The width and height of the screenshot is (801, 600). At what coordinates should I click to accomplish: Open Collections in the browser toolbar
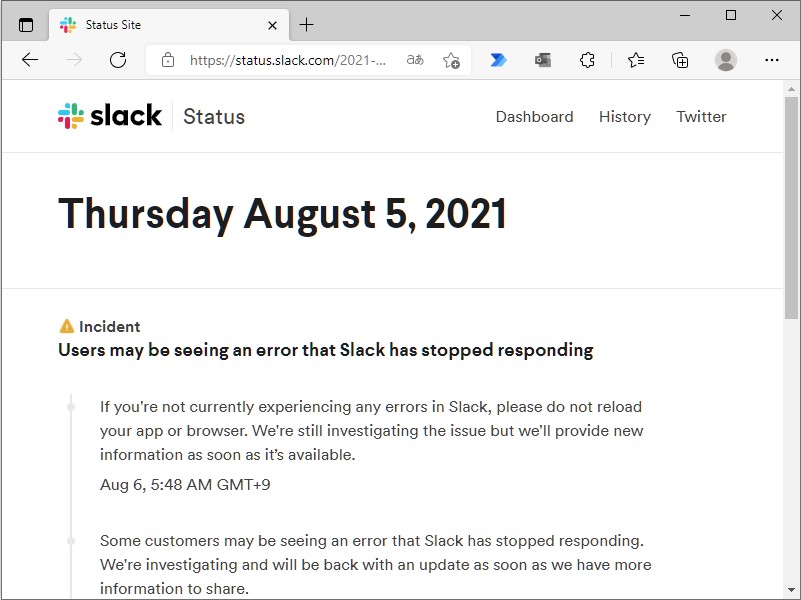click(x=681, y=60)
